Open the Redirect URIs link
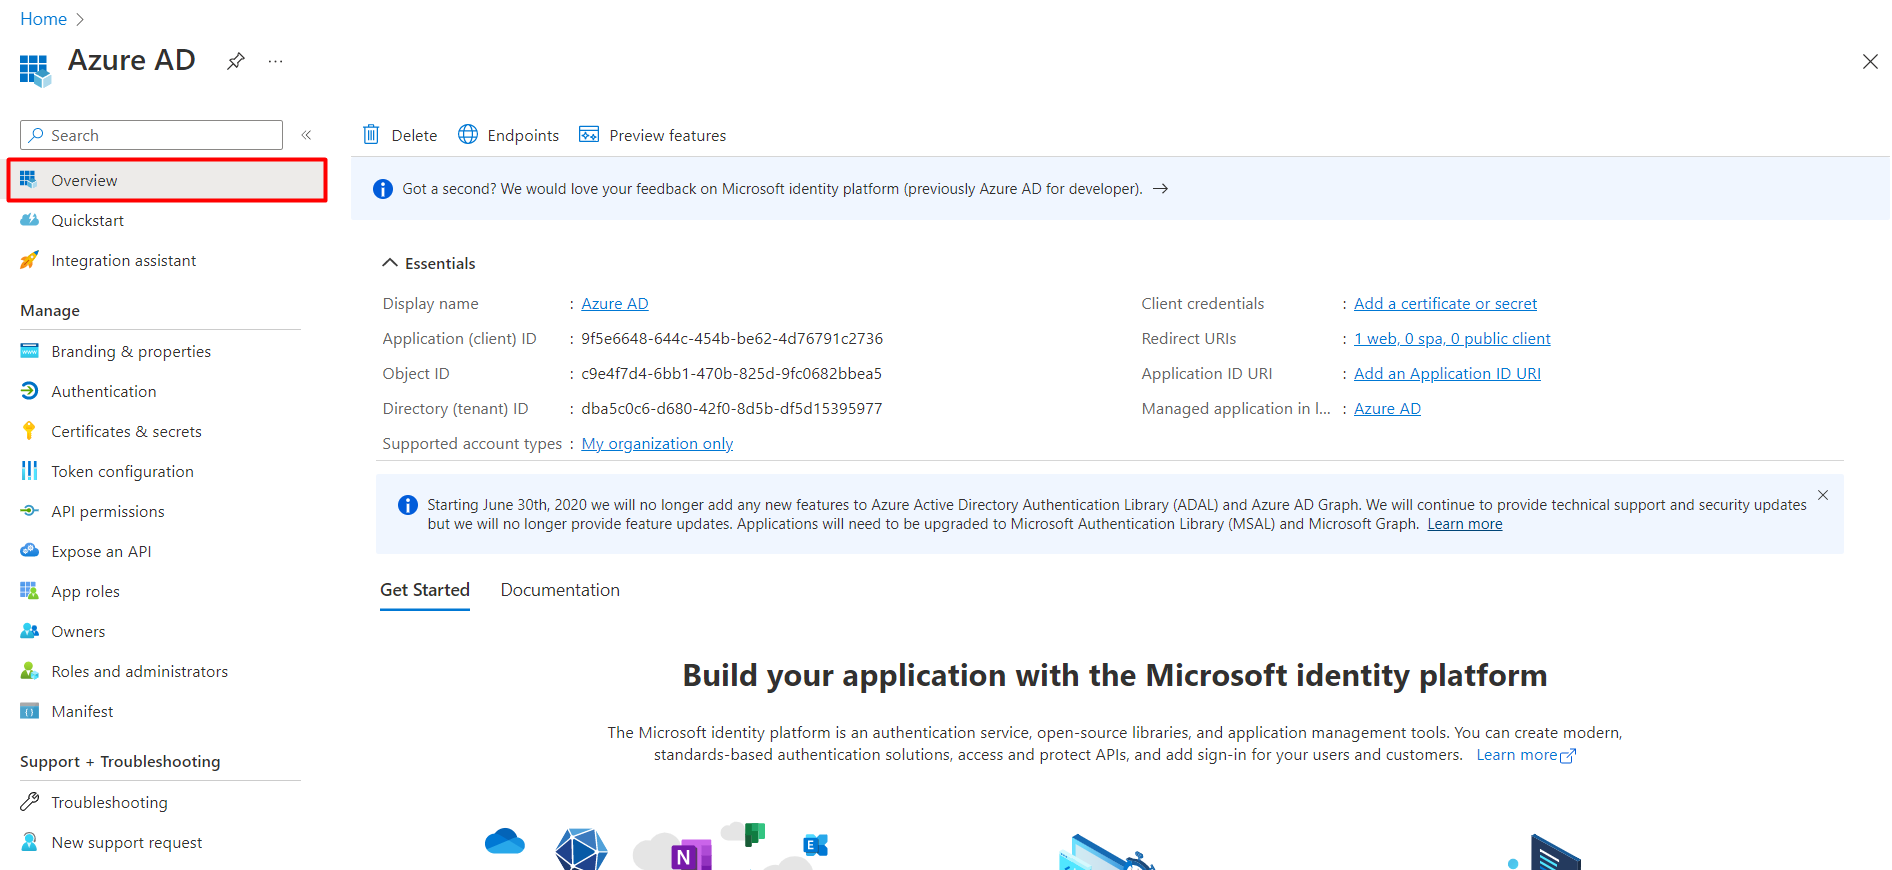Screen dimensions: 1892x870 click(1452, 338)
